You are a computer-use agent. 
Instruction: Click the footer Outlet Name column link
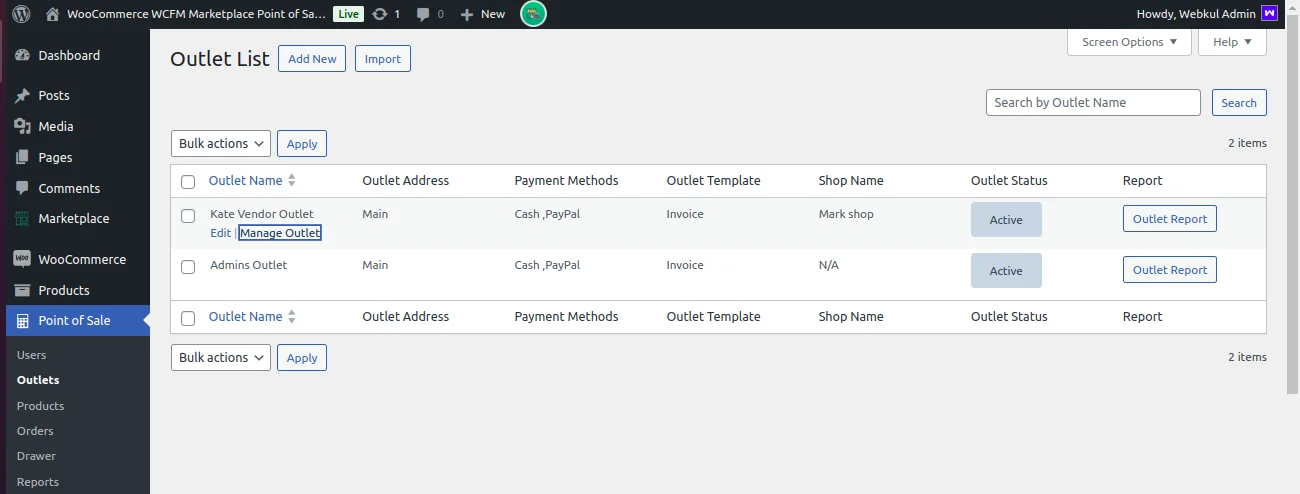tap(246, 317)
